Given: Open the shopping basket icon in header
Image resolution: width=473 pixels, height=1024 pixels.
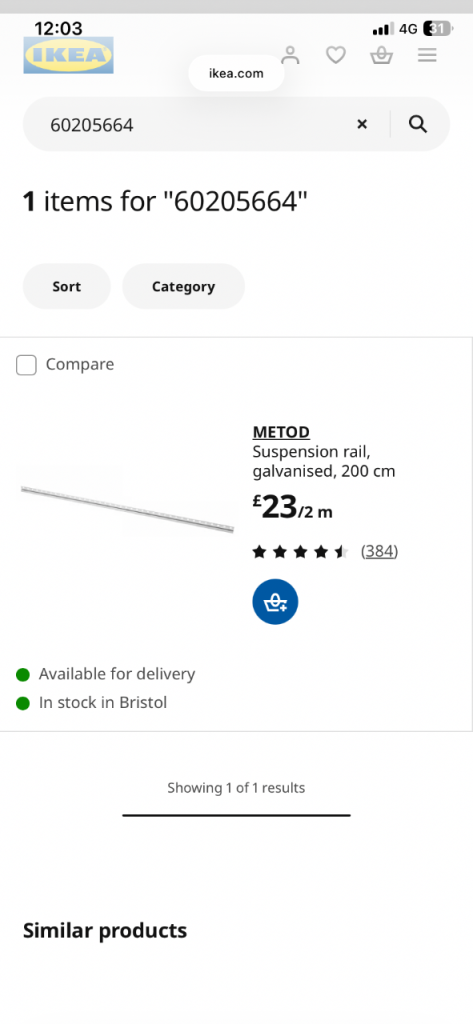Looking at the screenshot, I should tap(382, 56).
